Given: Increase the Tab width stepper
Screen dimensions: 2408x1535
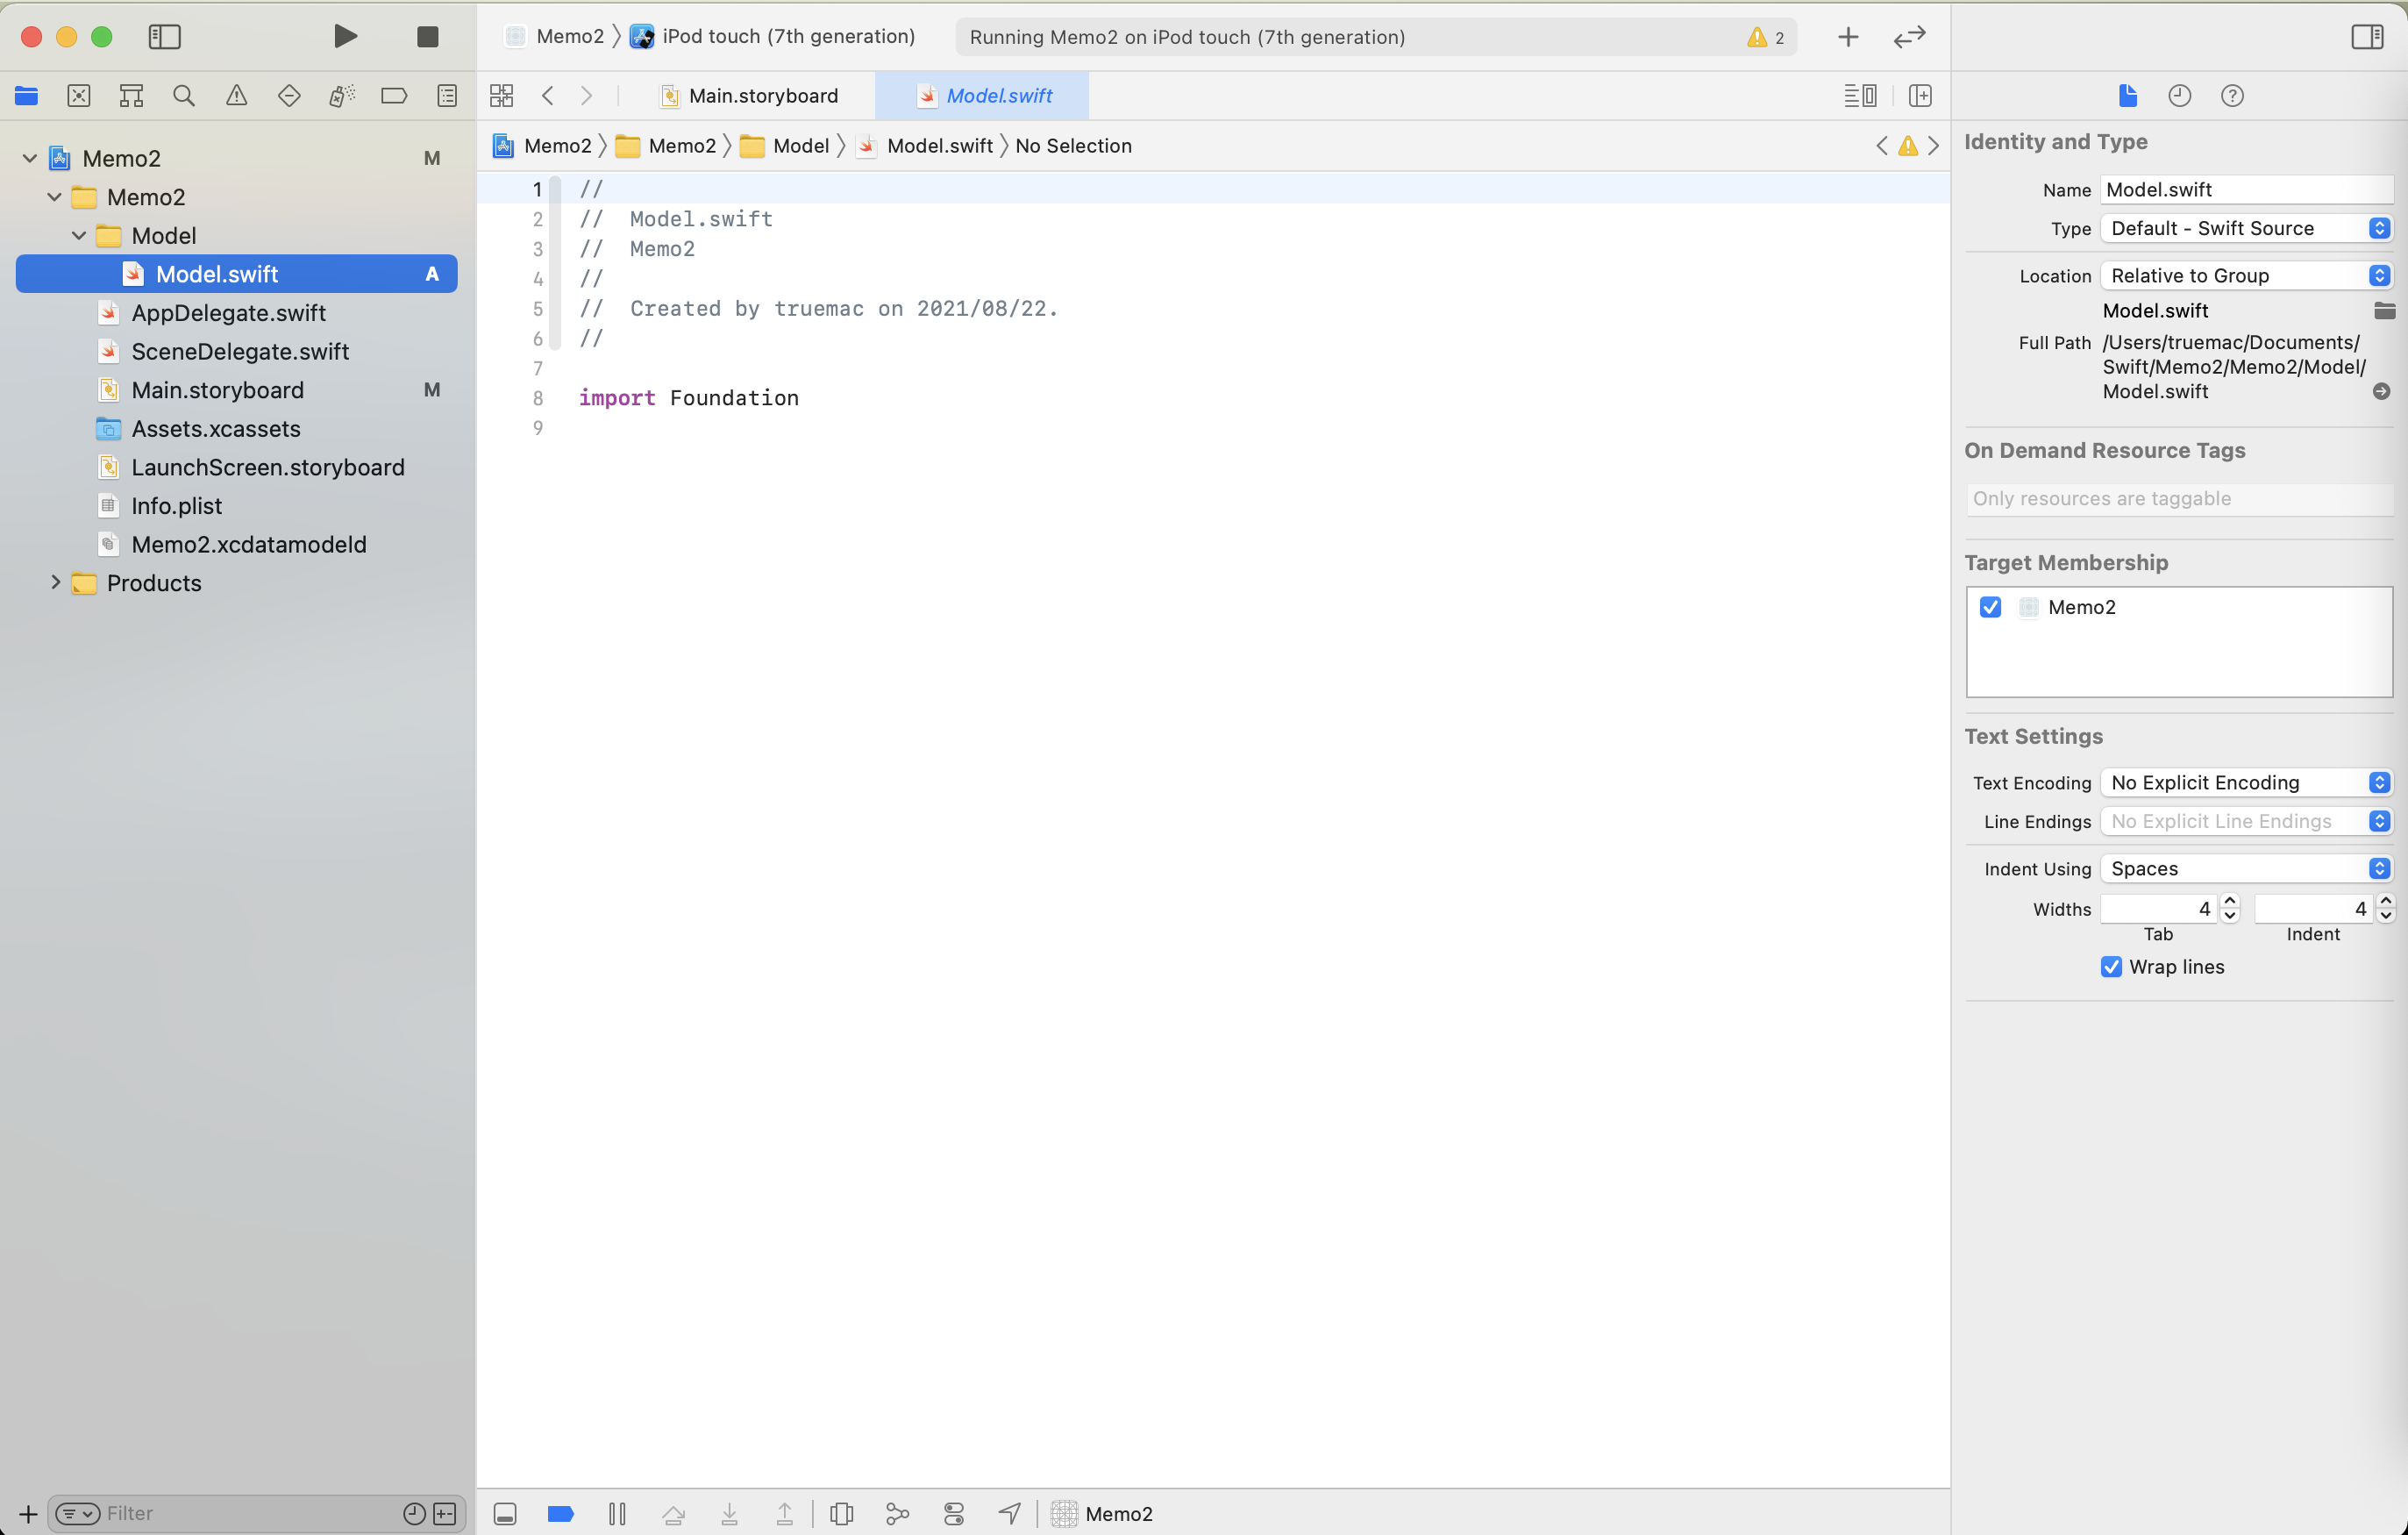Looking at the screenshot, I should (x=2229, y=902).
